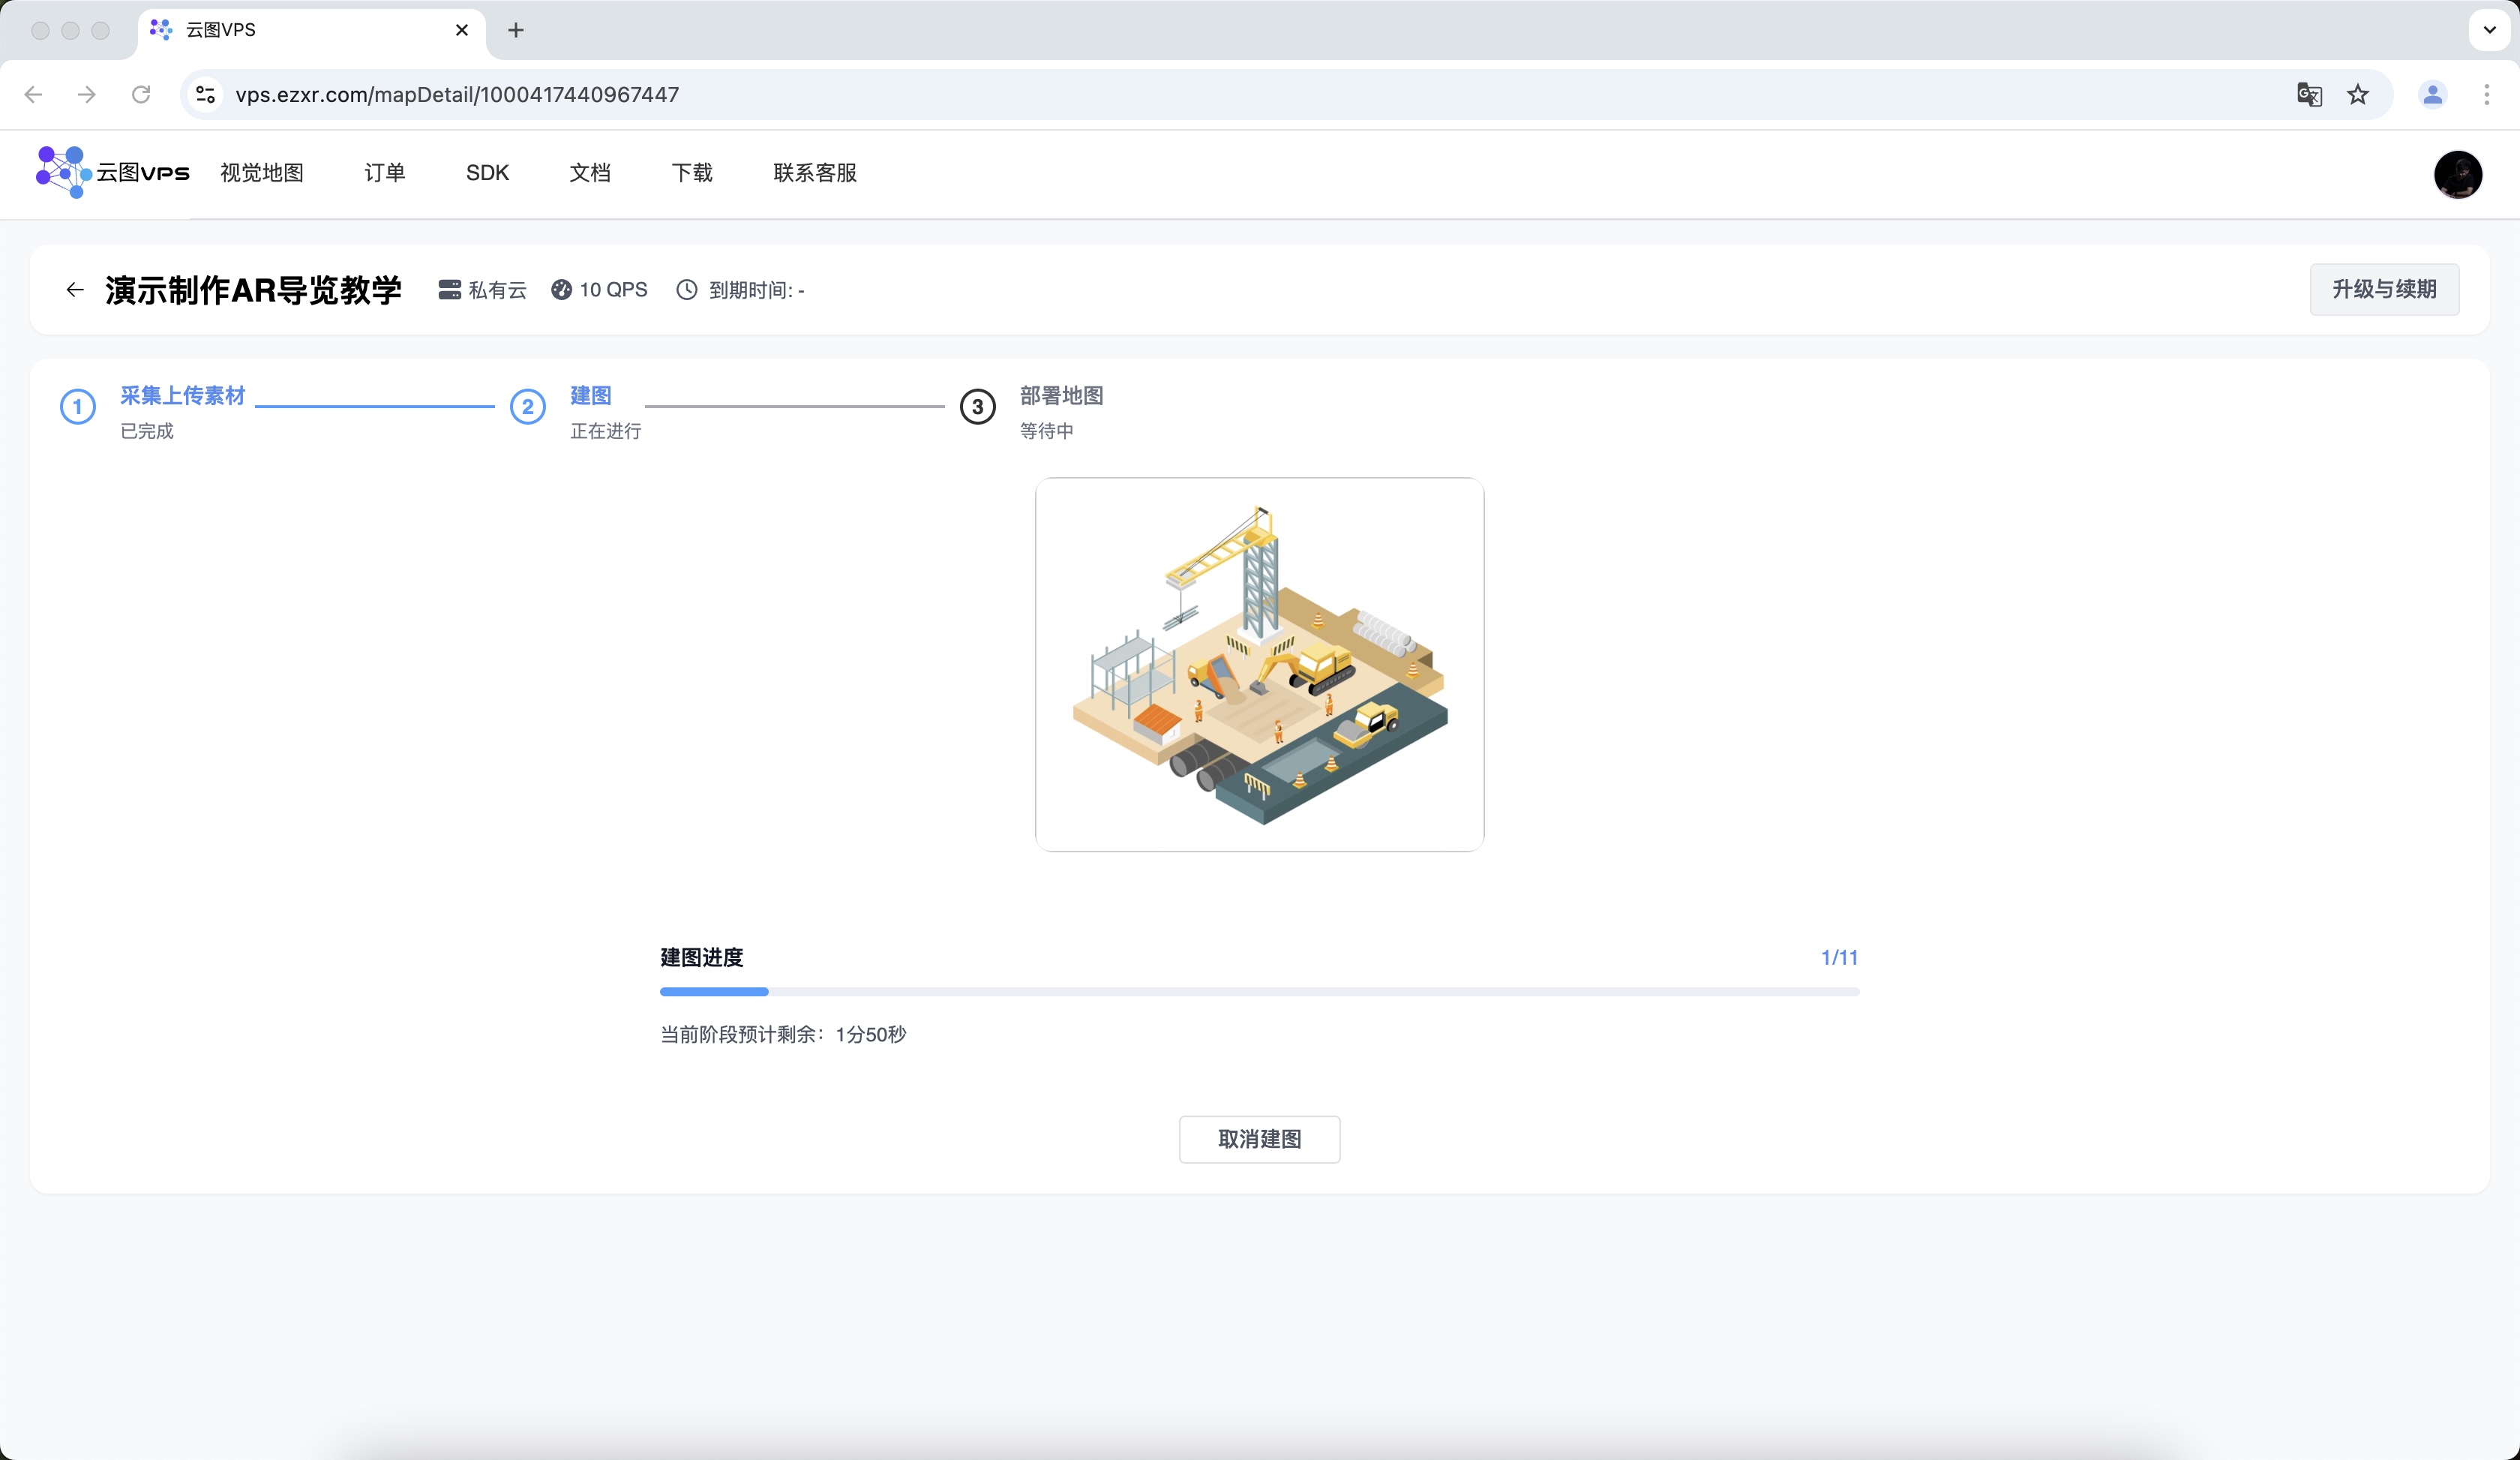
Task: Open the 视觉地图 menu item
Action: pyautogui.click(x=262, y=173)
